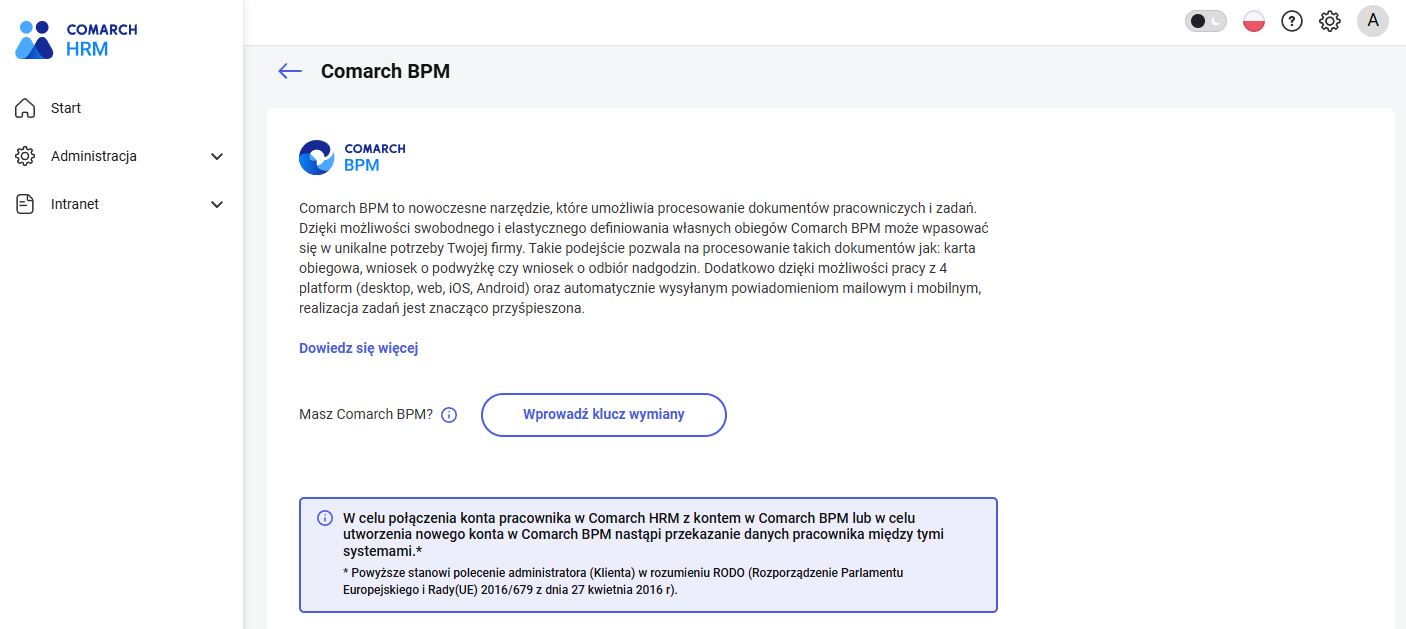Expand the Intranet chevron
The height and width of the screenshot is (629, 1406).
tap(217, 205)
